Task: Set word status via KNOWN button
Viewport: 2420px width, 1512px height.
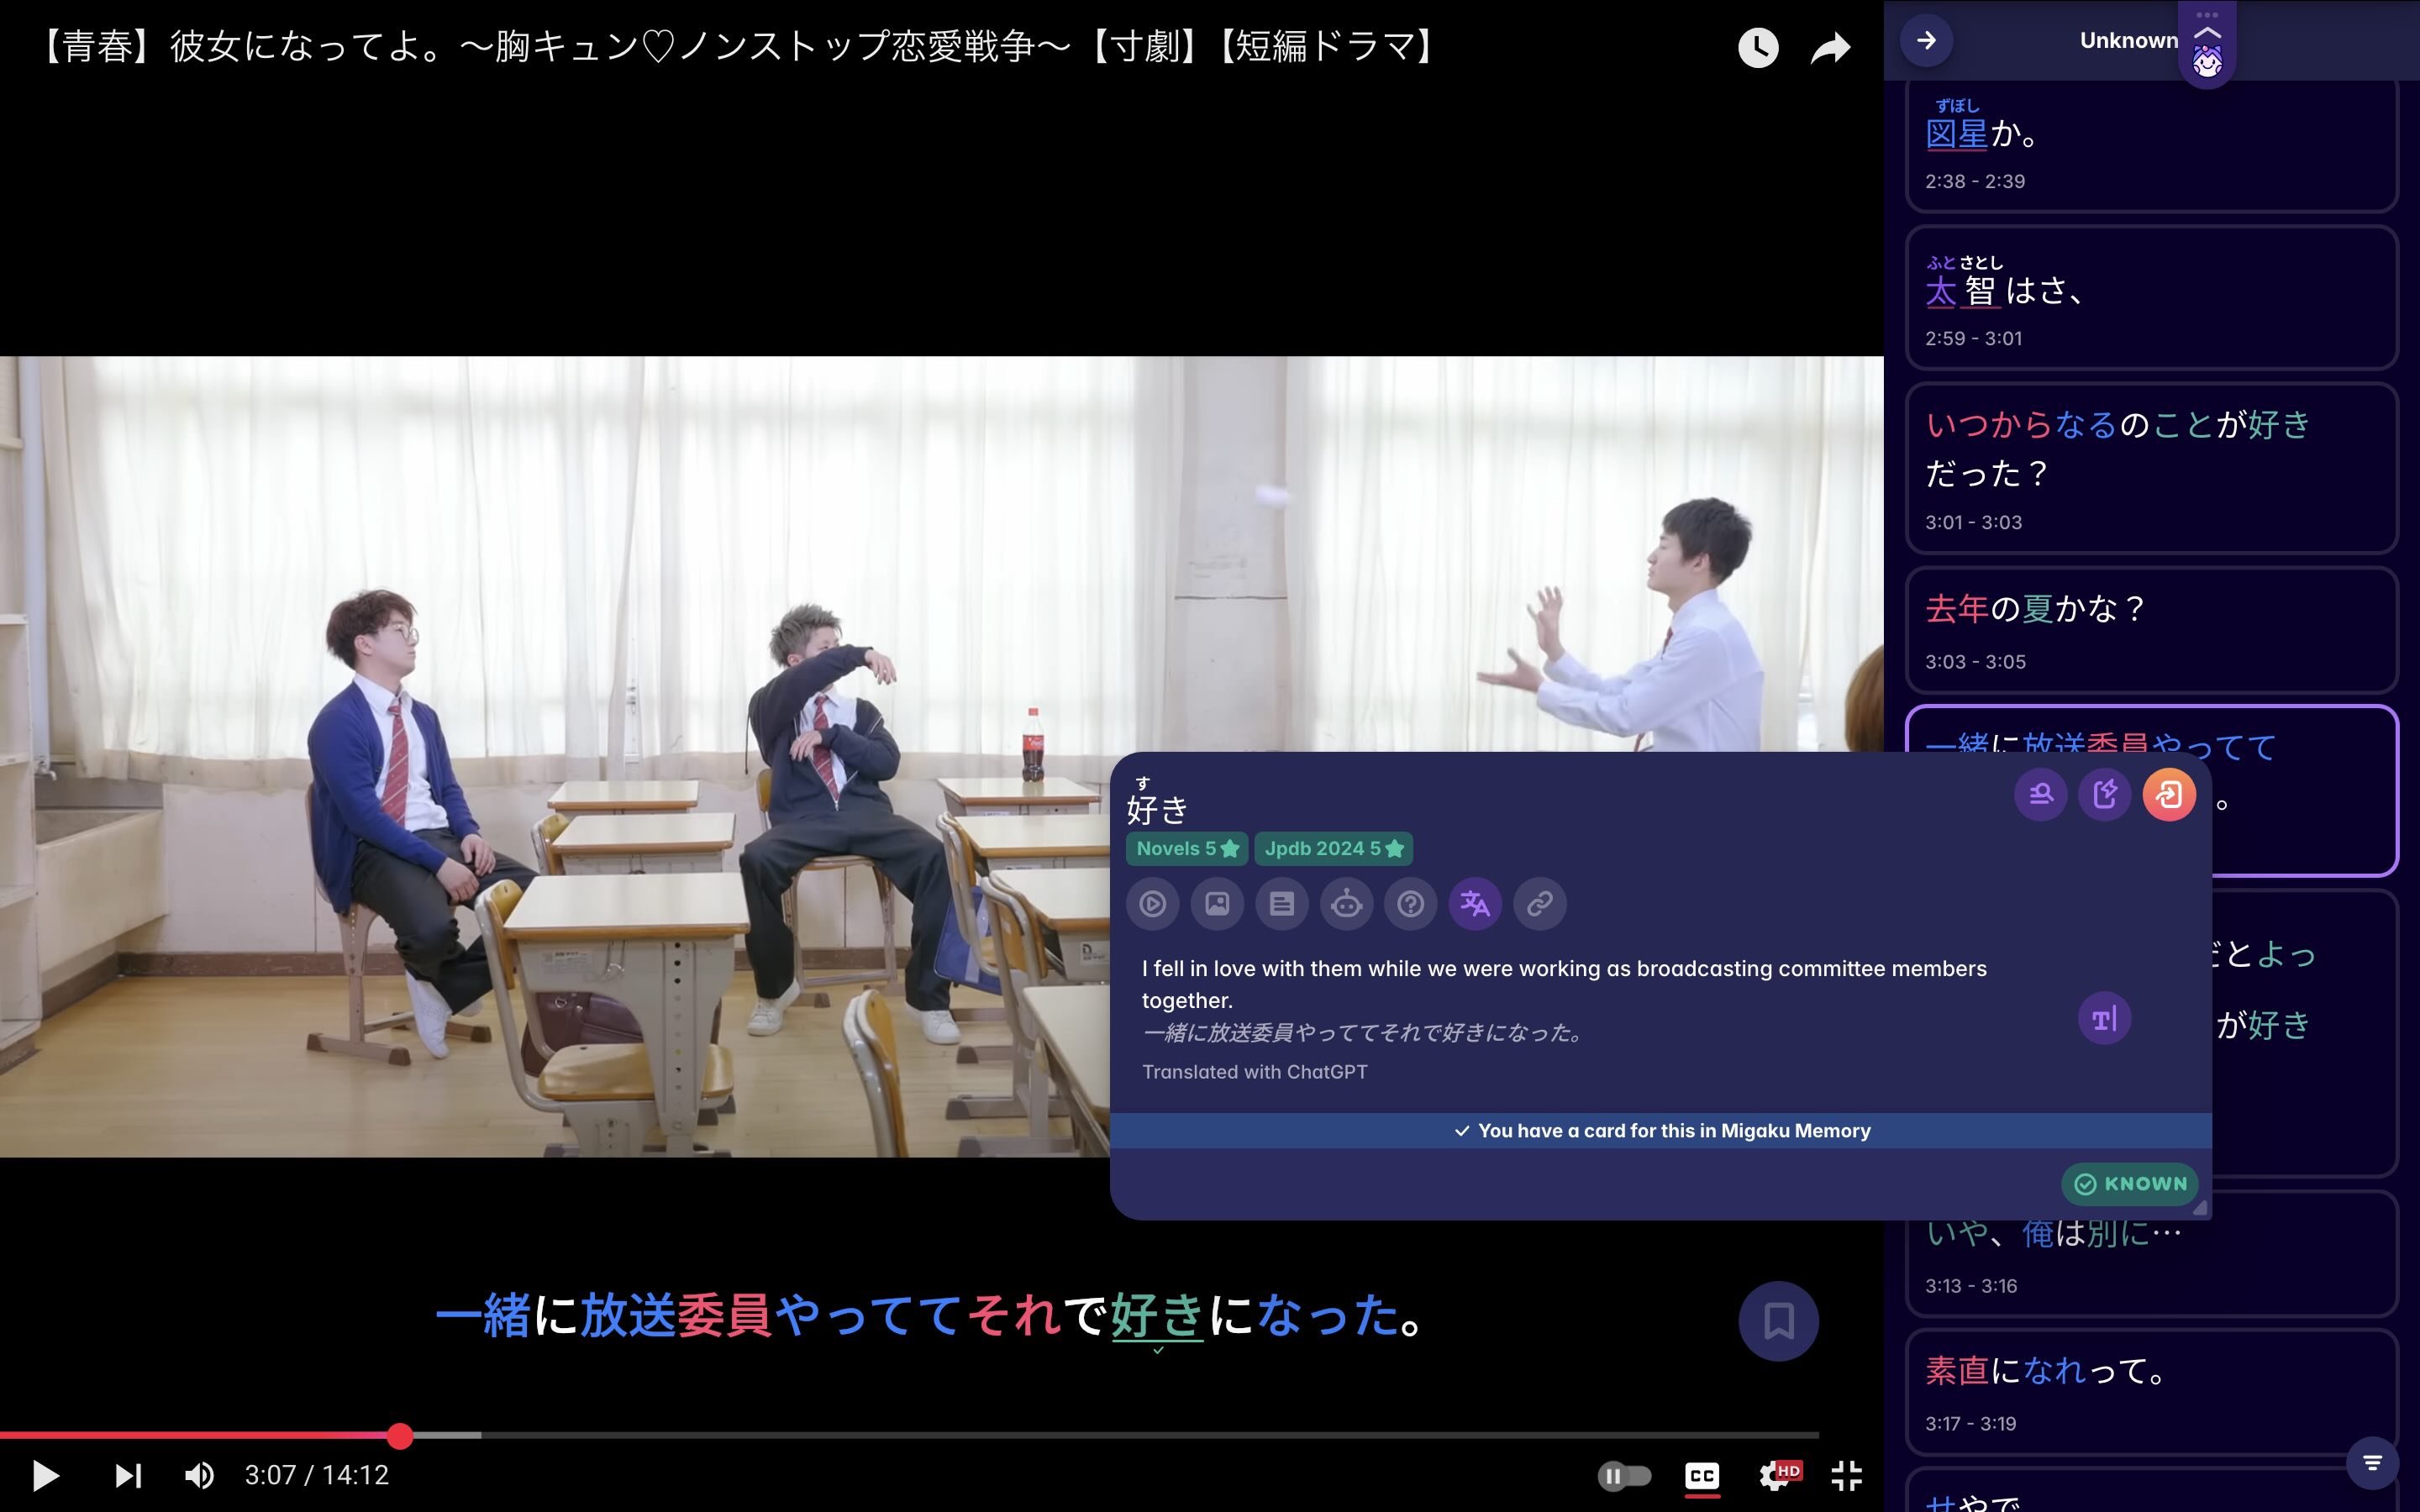Action: [2130, 1184]
